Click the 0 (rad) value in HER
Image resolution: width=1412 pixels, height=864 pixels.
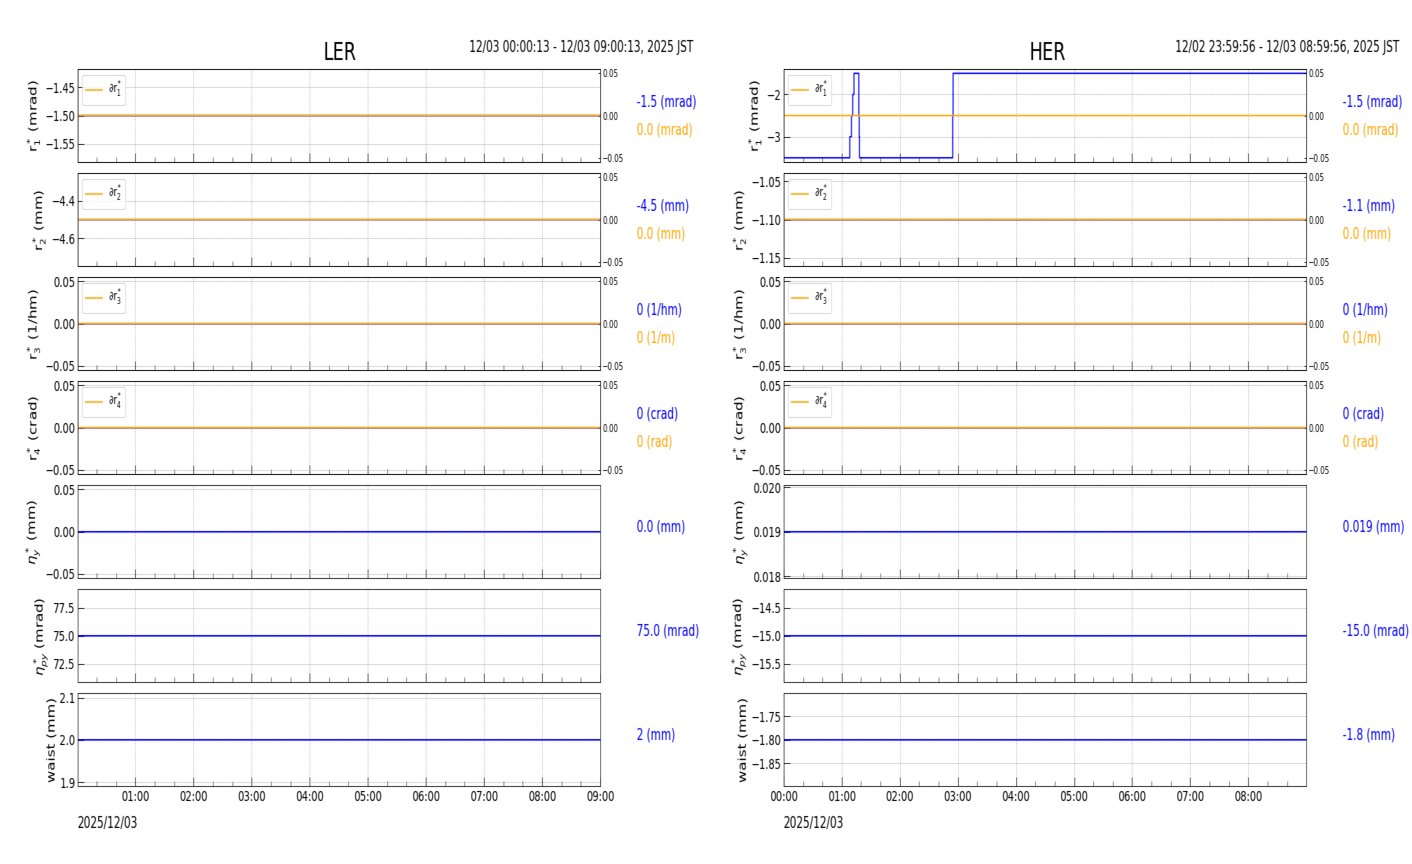1360,442
